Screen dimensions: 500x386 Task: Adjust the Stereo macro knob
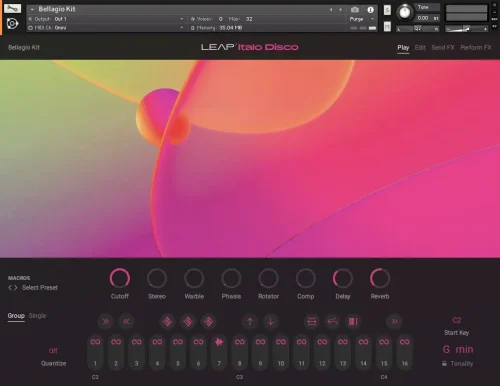coord(157,278)
